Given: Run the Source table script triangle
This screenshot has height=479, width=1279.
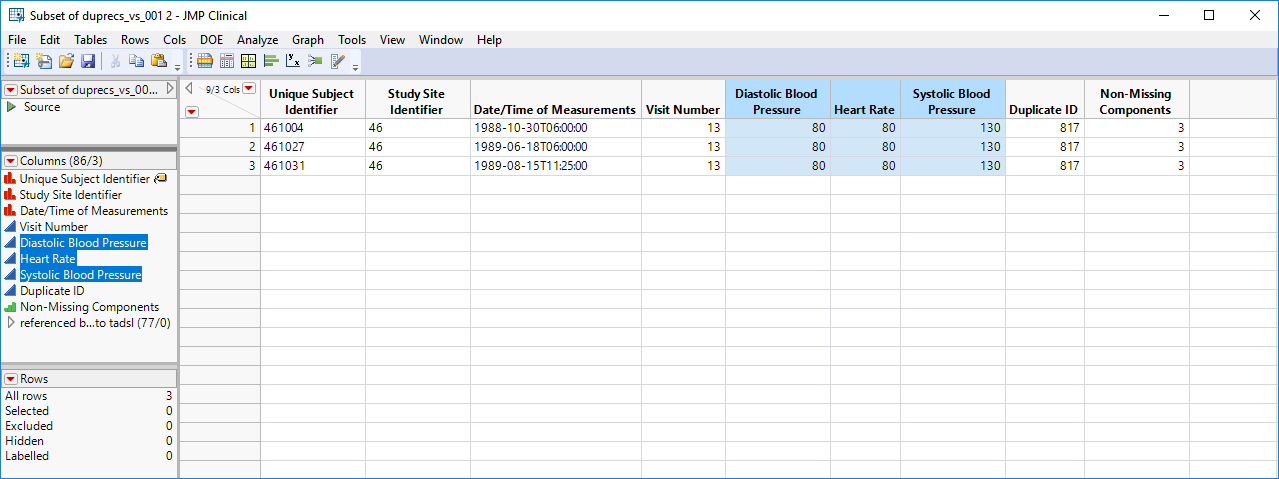Looking at the screenshot, I should (11, 107).
